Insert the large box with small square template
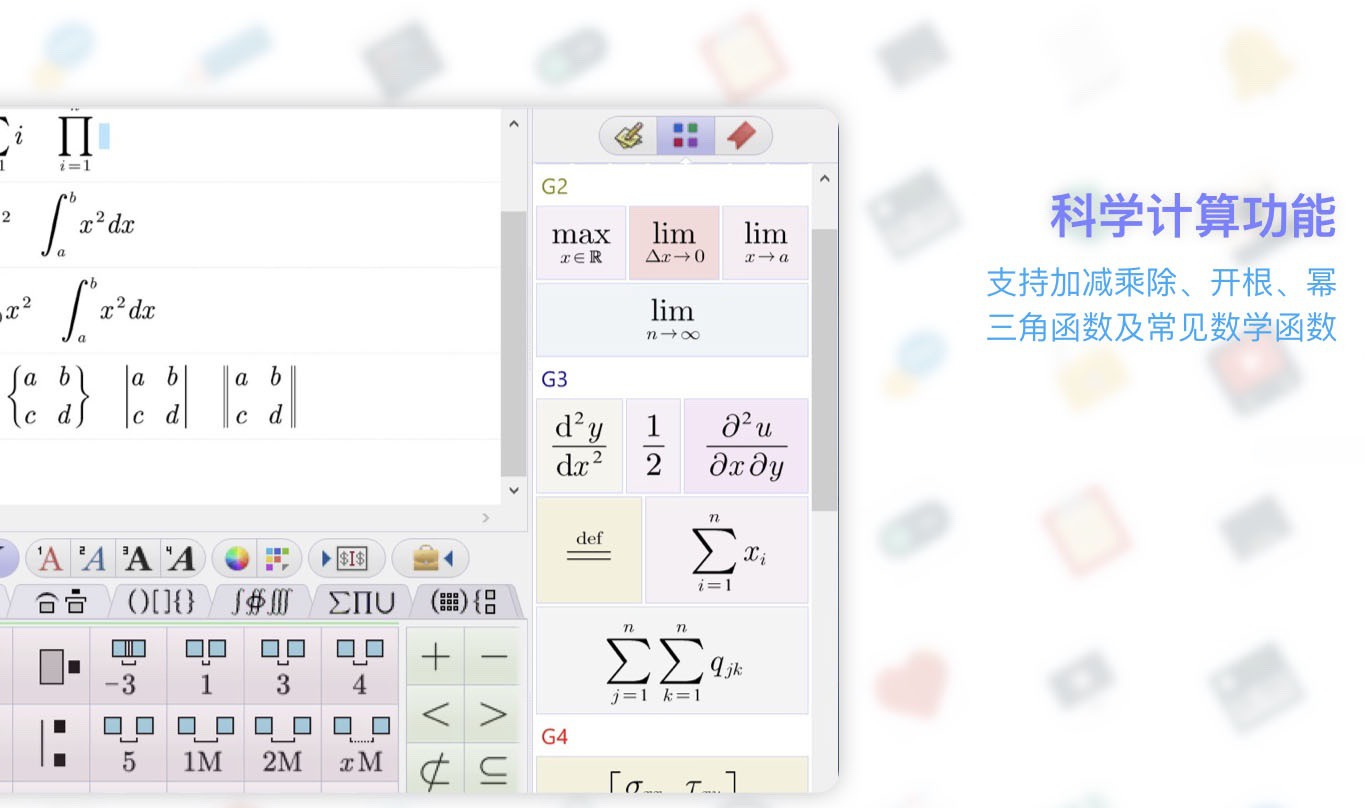1365x808 pixels. 52,666
